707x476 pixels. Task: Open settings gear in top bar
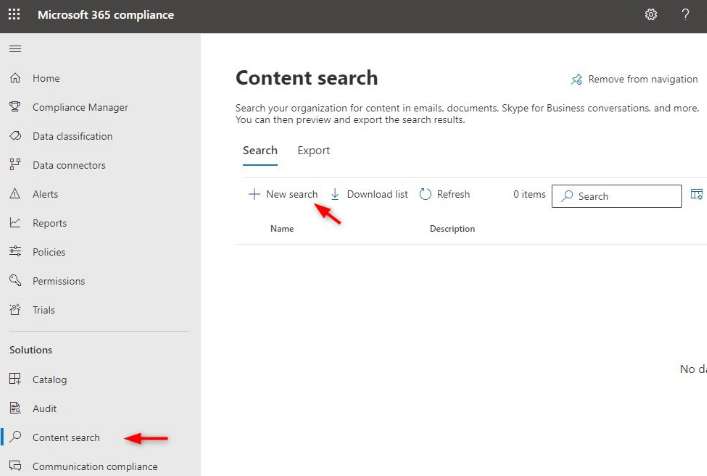click(651, 14)
